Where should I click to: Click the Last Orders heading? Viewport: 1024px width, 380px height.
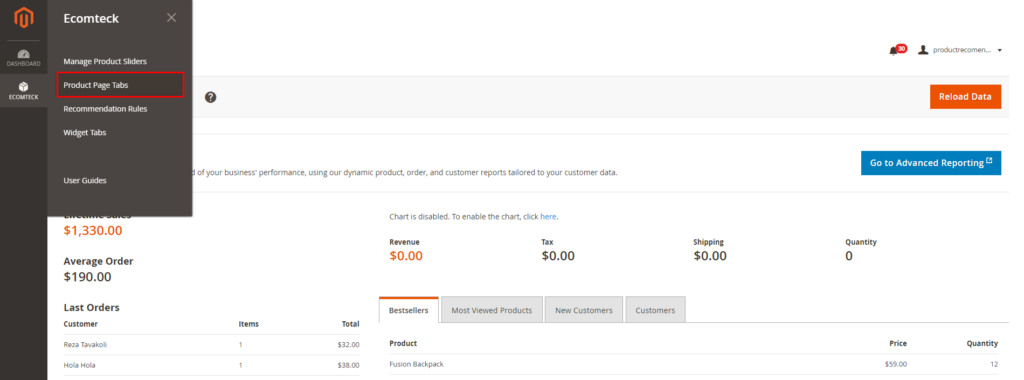tap(91, 308)
